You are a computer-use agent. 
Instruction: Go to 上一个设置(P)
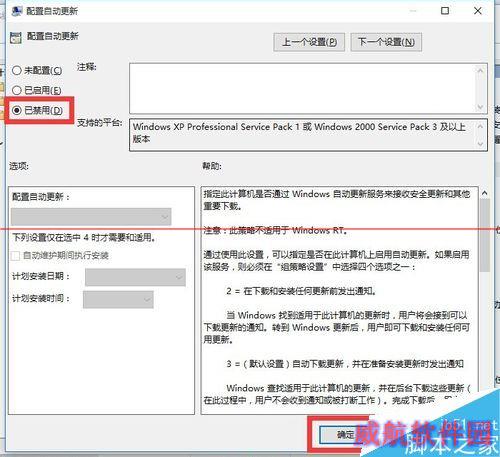[x=309, y=42]
